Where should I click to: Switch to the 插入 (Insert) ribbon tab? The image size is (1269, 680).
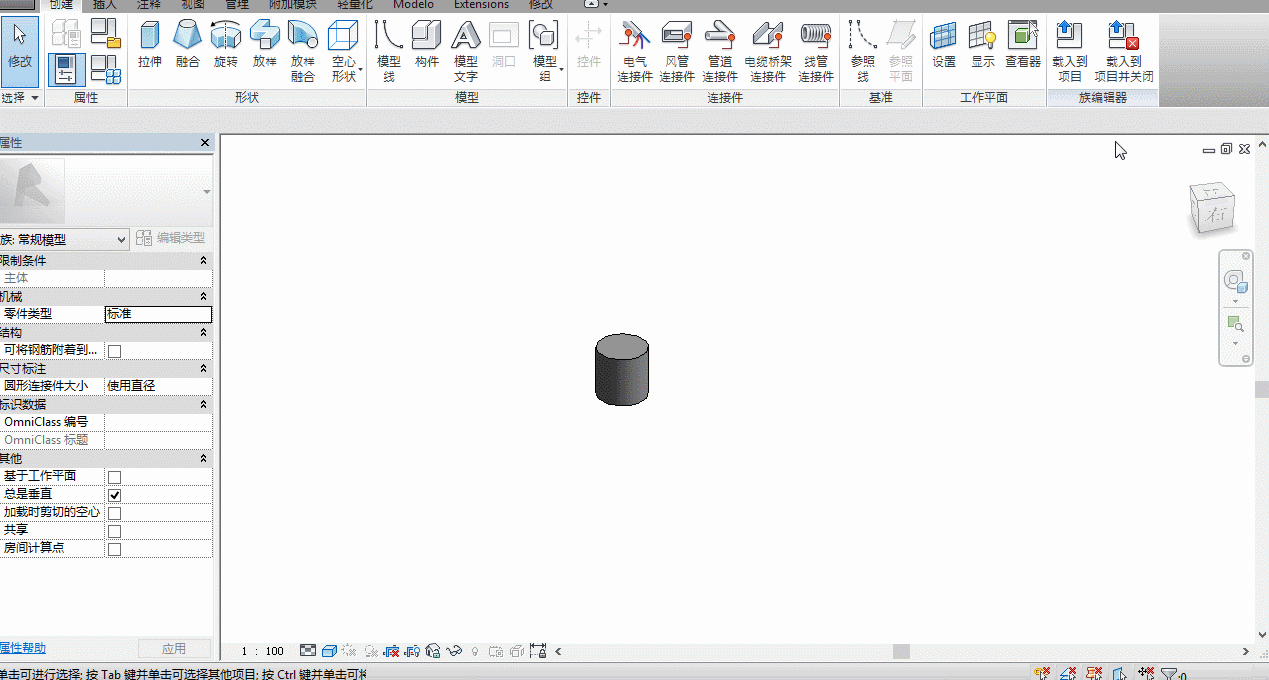click(105, 5)
